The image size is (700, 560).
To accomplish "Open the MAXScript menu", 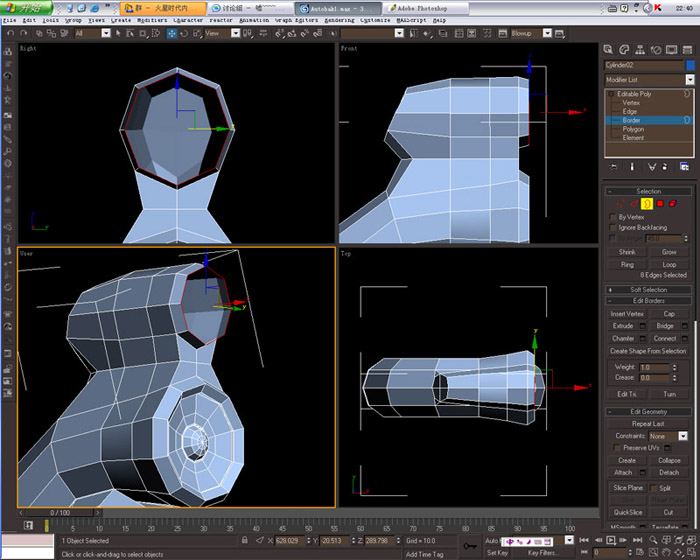I will tap(411, 20).
